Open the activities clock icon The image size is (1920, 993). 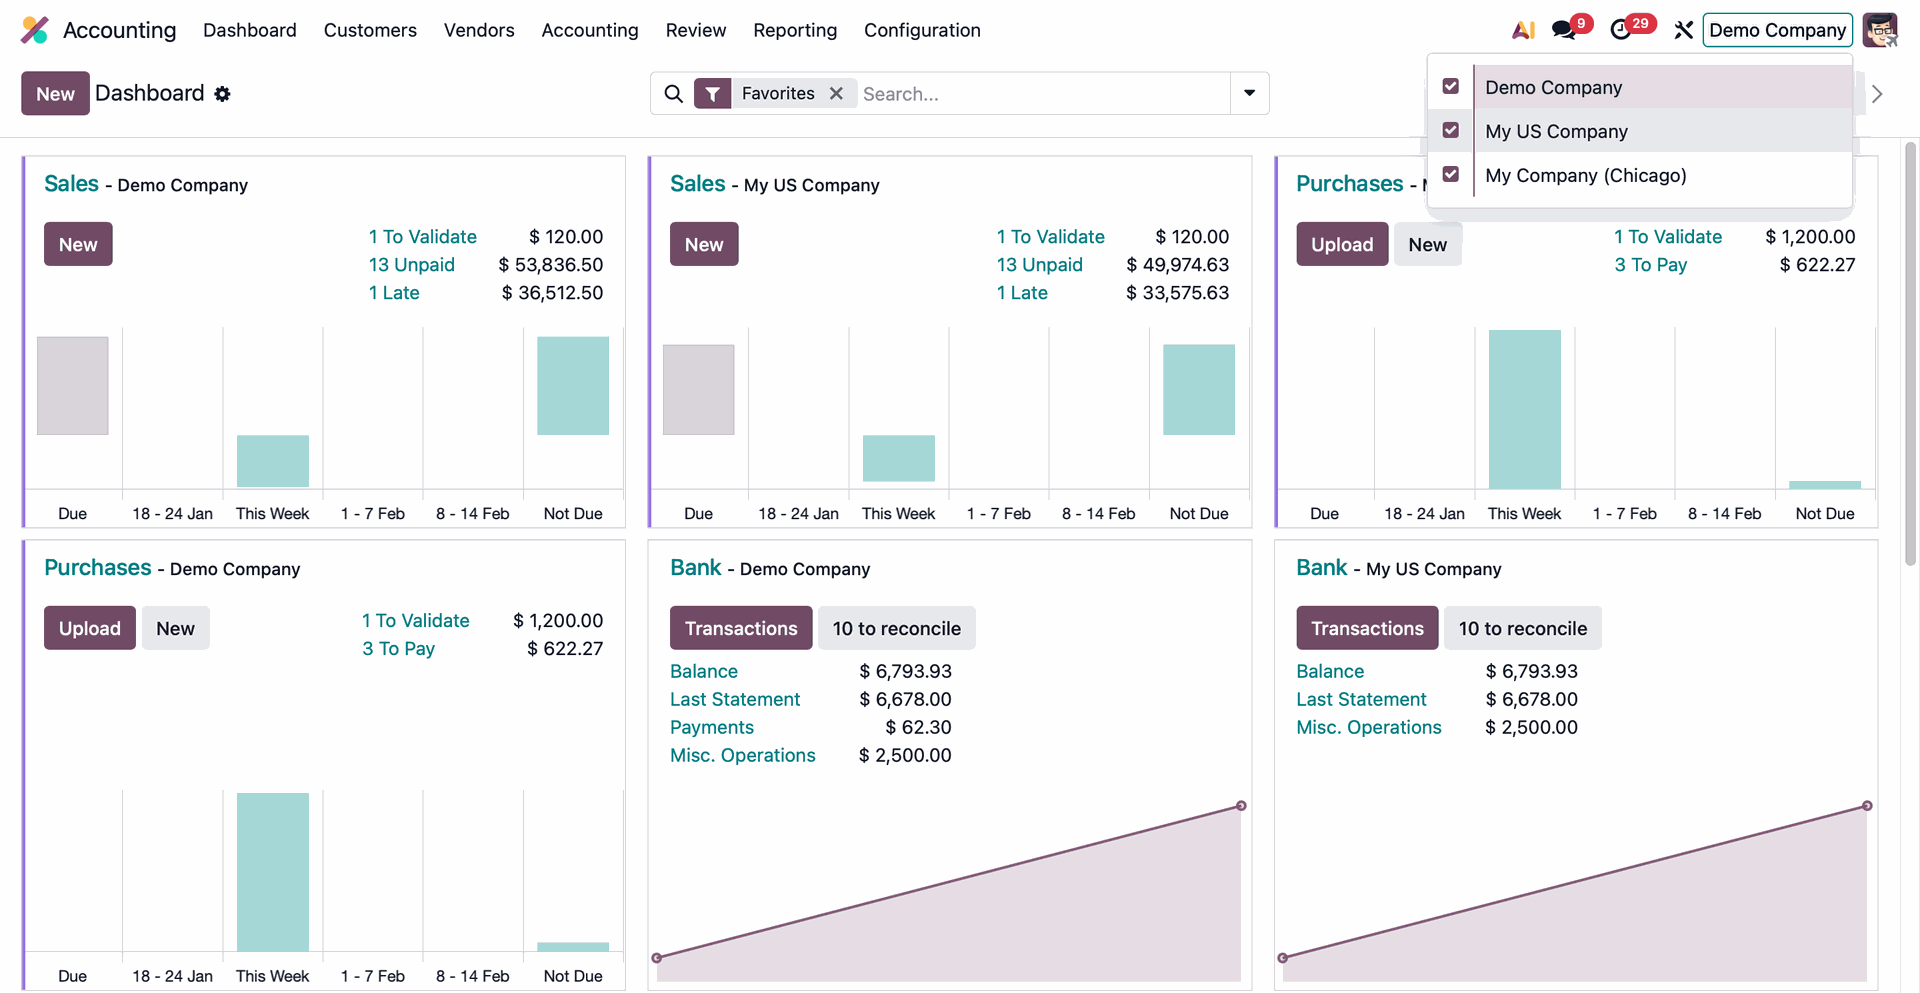pyautogui.click(x=1621, y=30)
